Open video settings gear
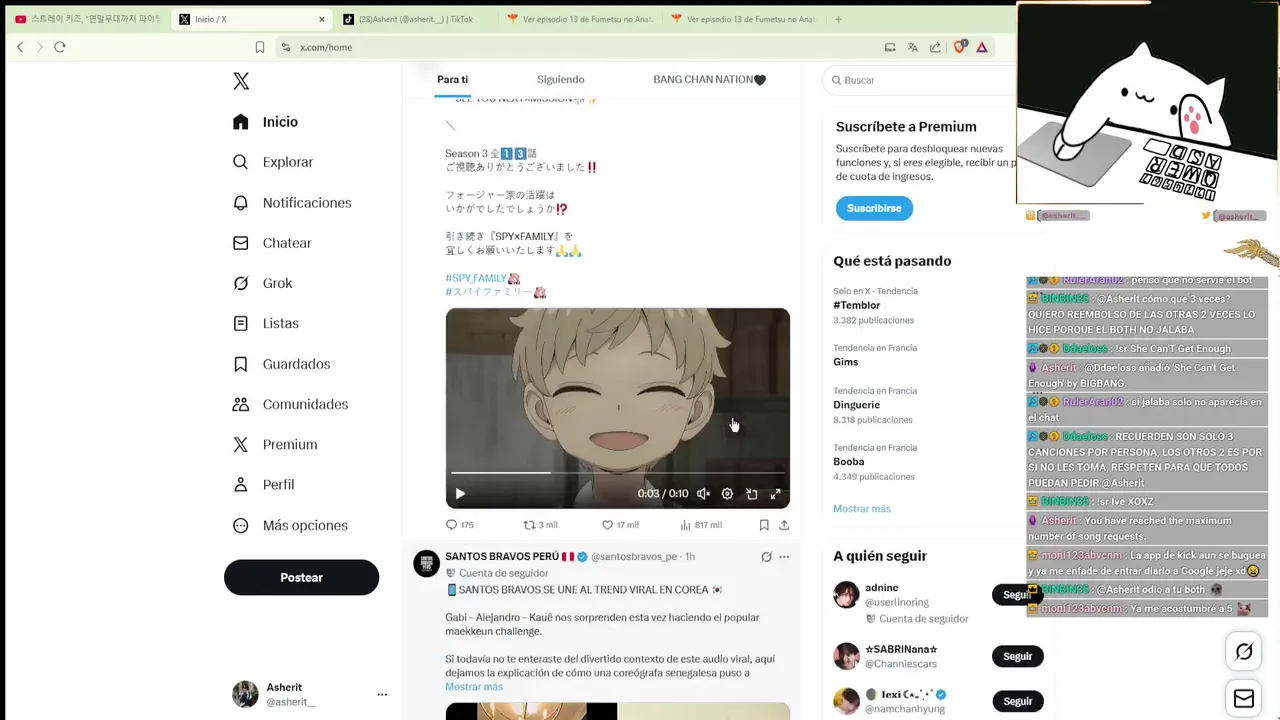Image resolution: width=1280 pixels, height=720 pixels. pyautogui.click(x=727, y=494)
